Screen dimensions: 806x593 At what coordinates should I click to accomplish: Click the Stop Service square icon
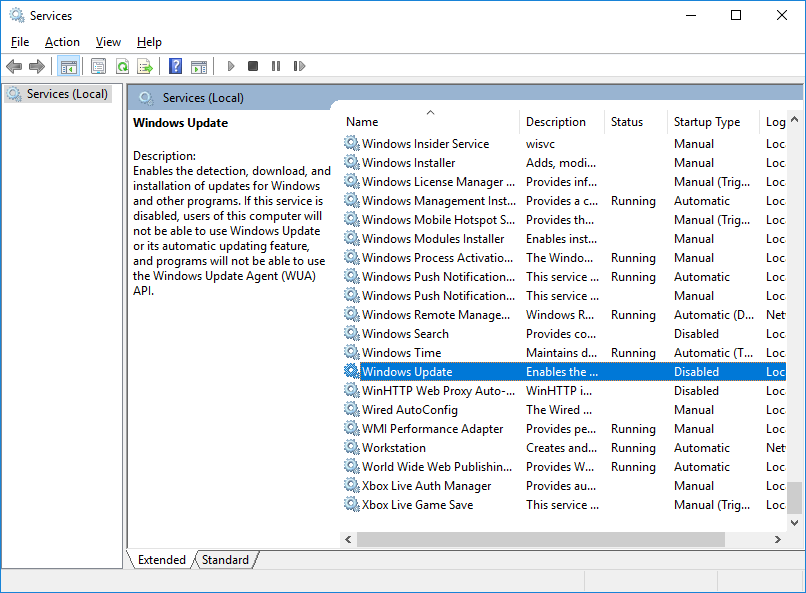[253, 66]
